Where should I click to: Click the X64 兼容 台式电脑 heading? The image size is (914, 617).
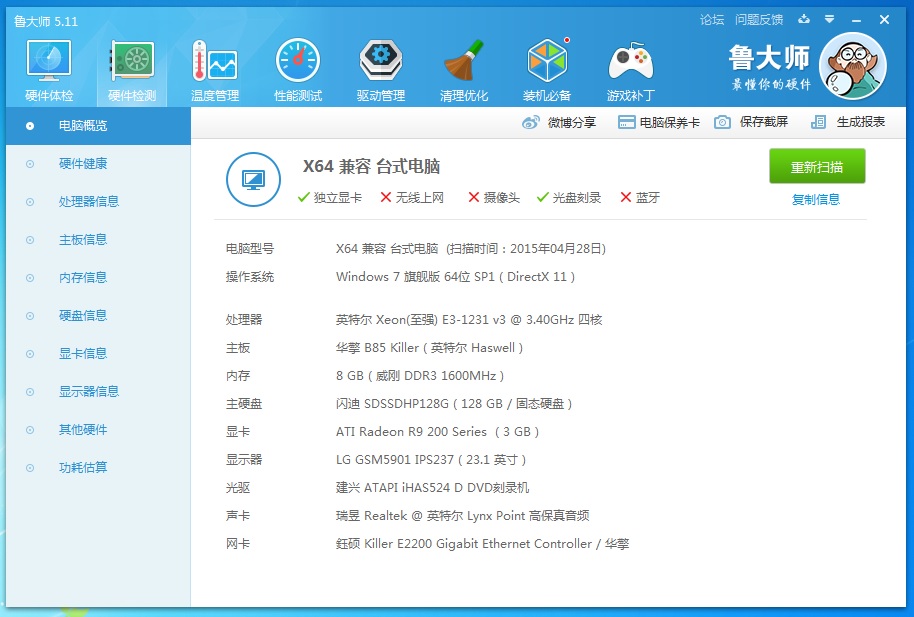(x=371, y=166)
